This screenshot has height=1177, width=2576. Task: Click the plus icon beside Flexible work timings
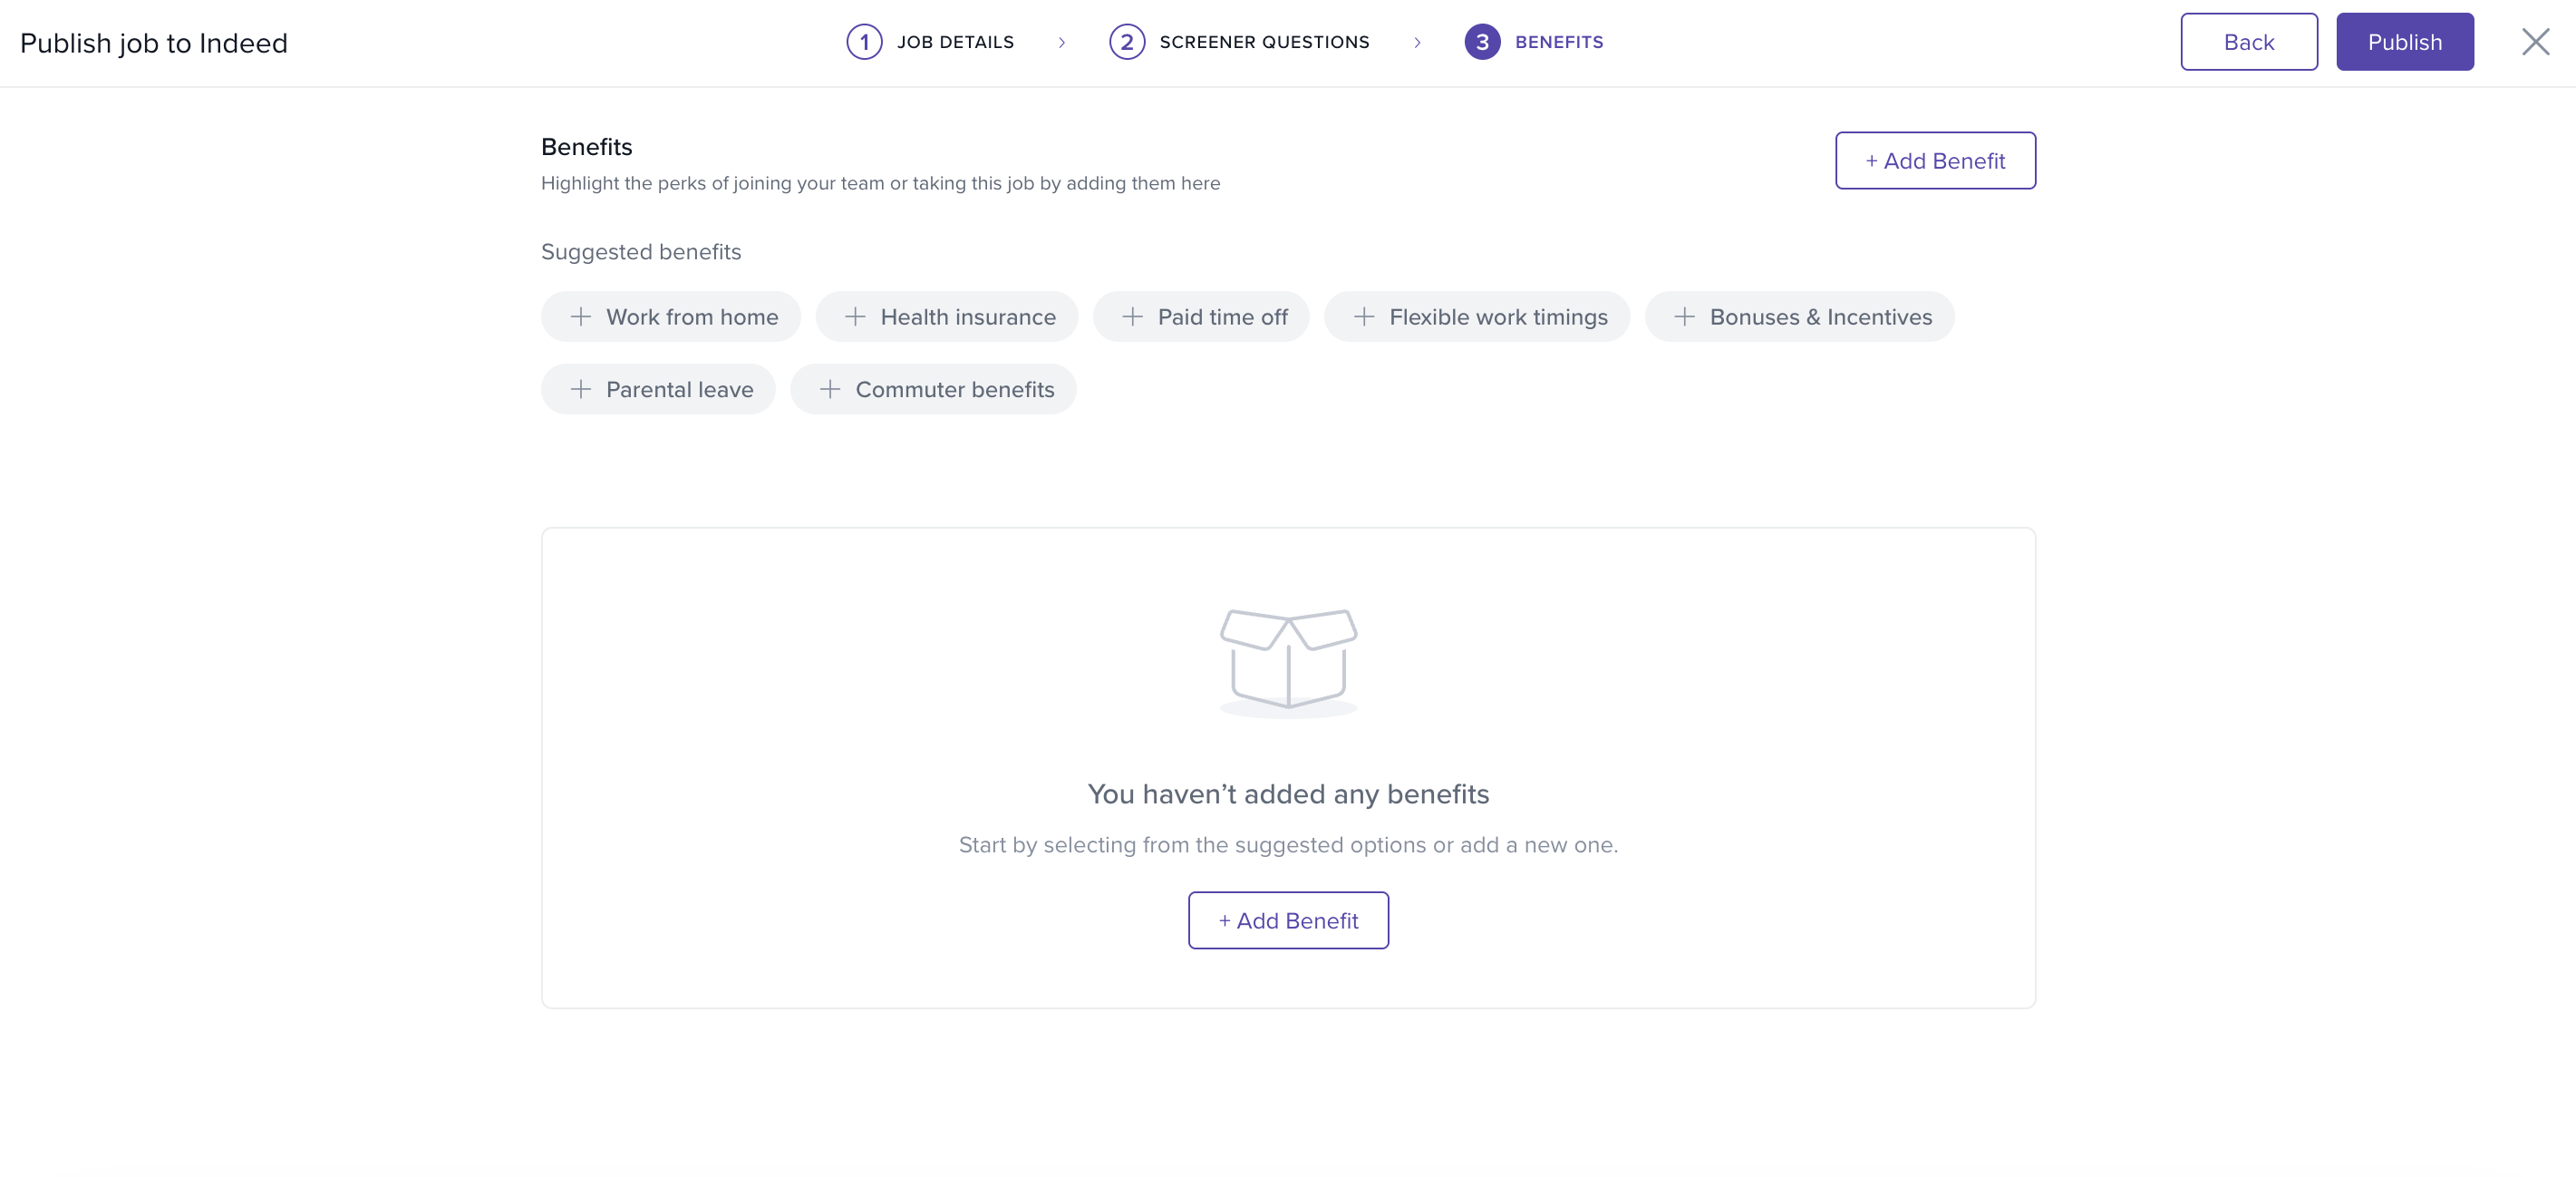point(1363,317)
